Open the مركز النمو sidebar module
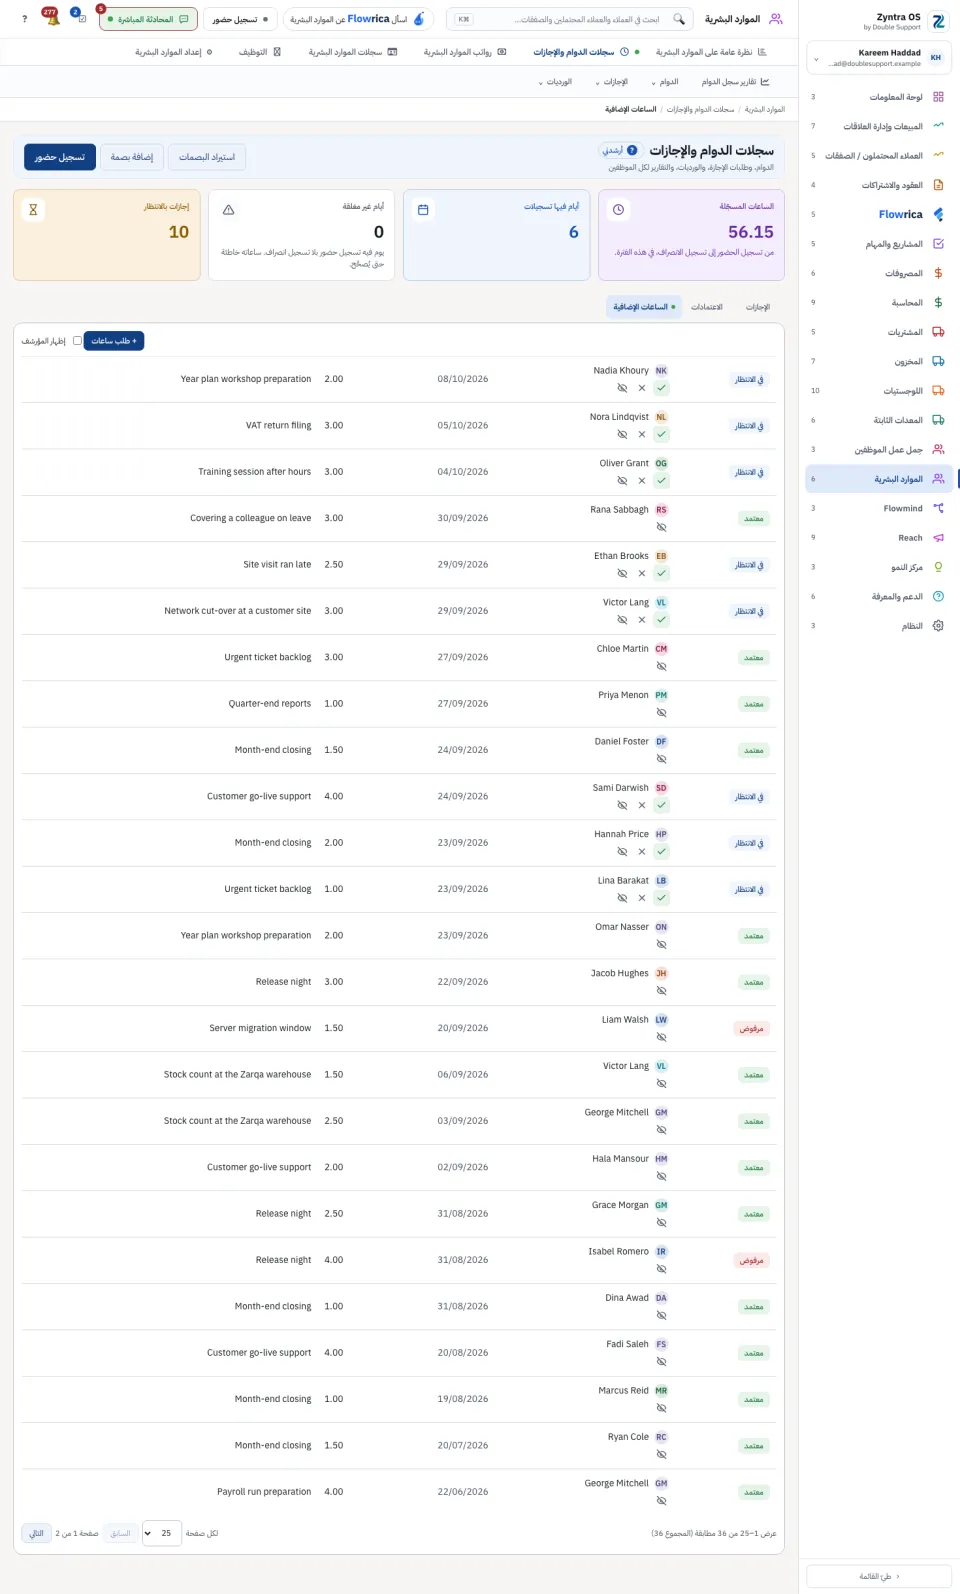Viewport: 960px width, 1594px height. point(878,567)
